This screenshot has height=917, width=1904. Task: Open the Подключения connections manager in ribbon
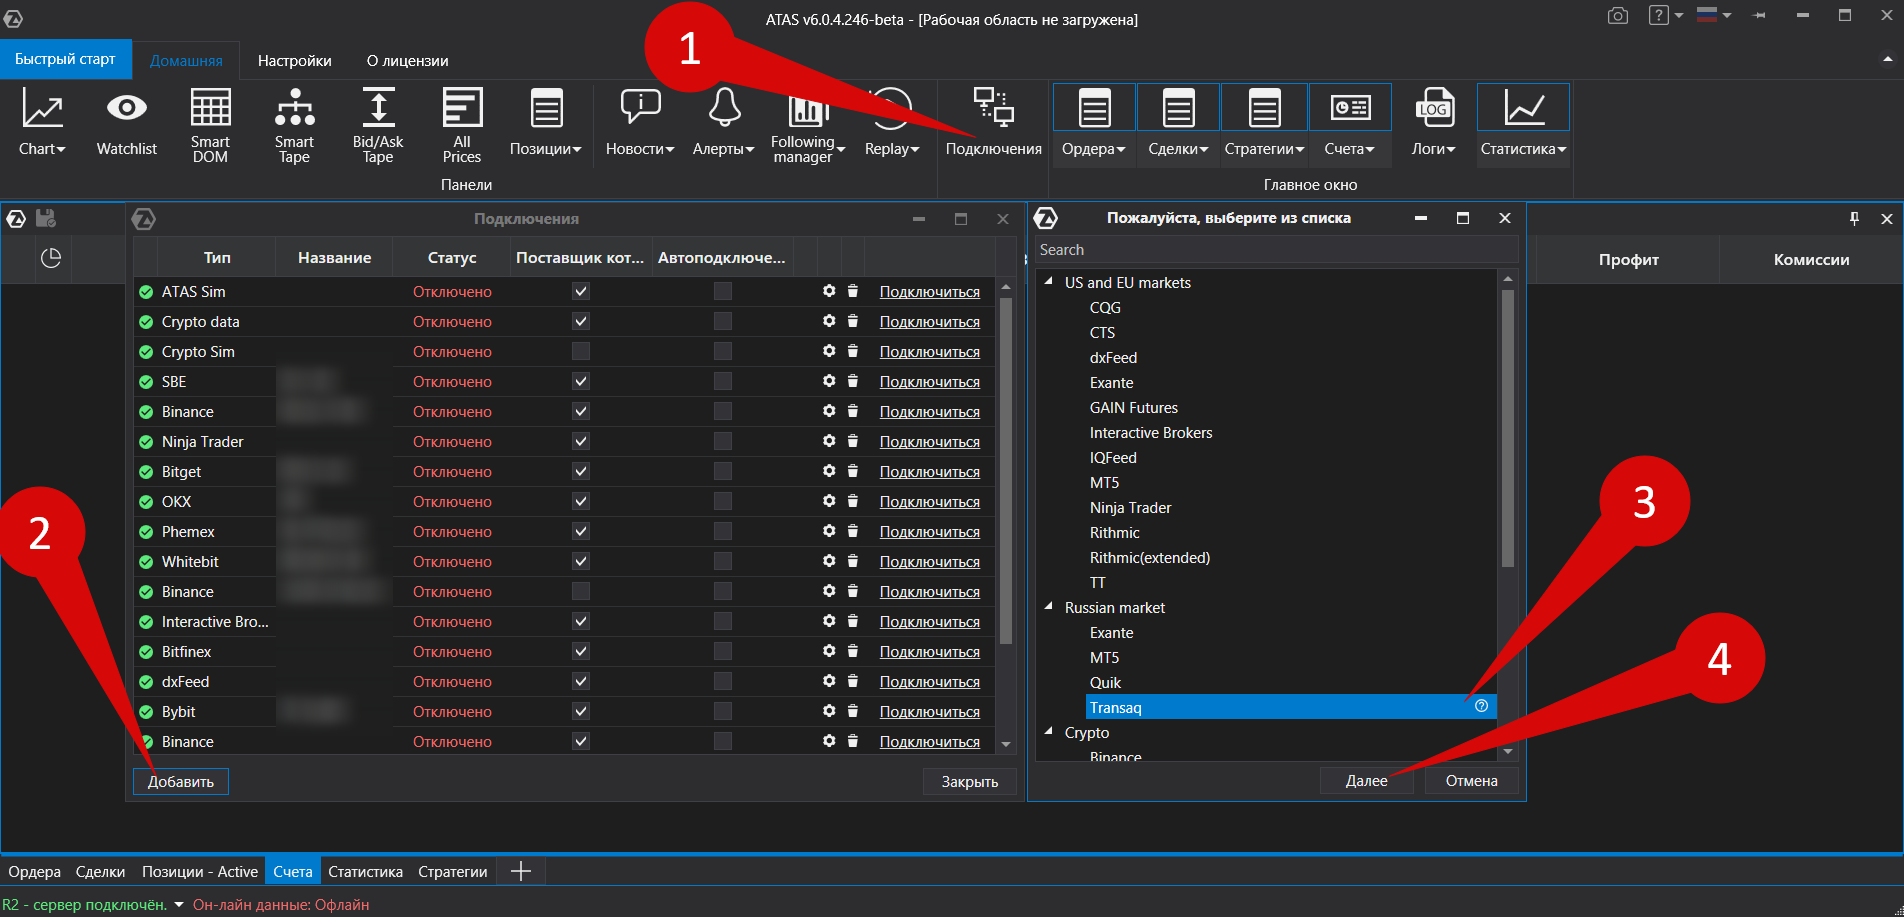point(994,123)
